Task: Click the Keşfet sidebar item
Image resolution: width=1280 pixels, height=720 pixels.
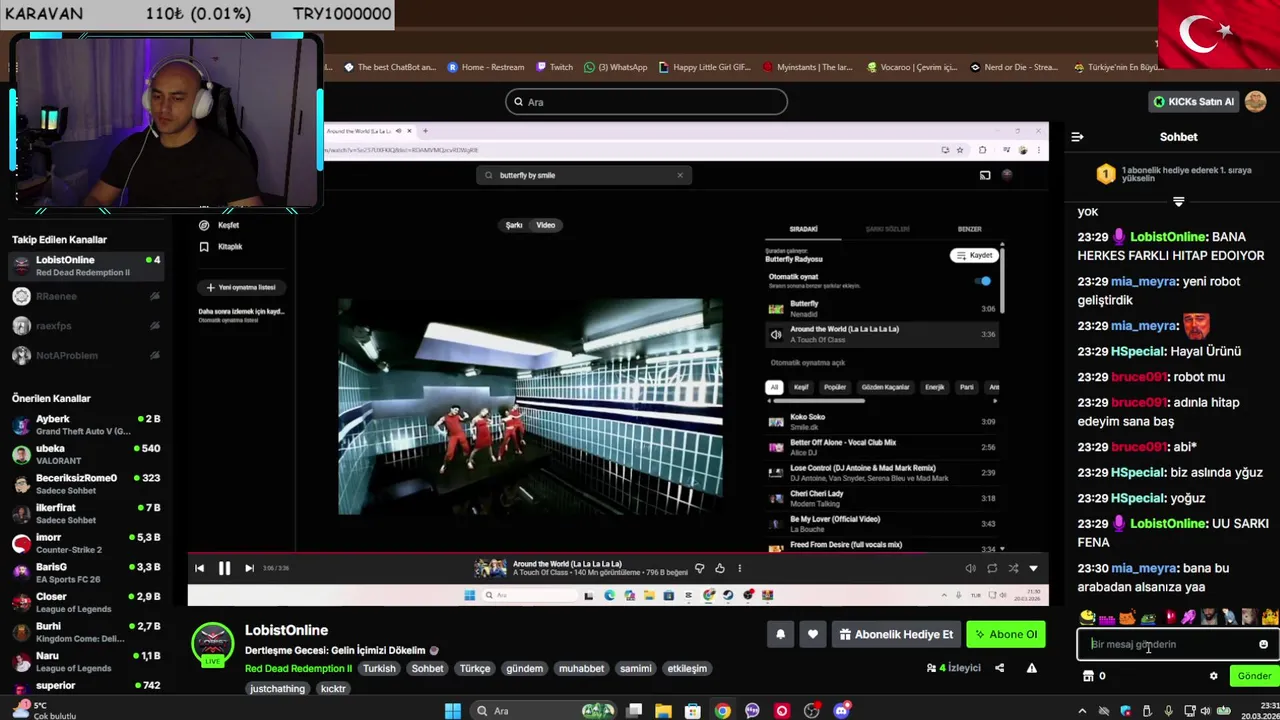Action: click(220, 225)
